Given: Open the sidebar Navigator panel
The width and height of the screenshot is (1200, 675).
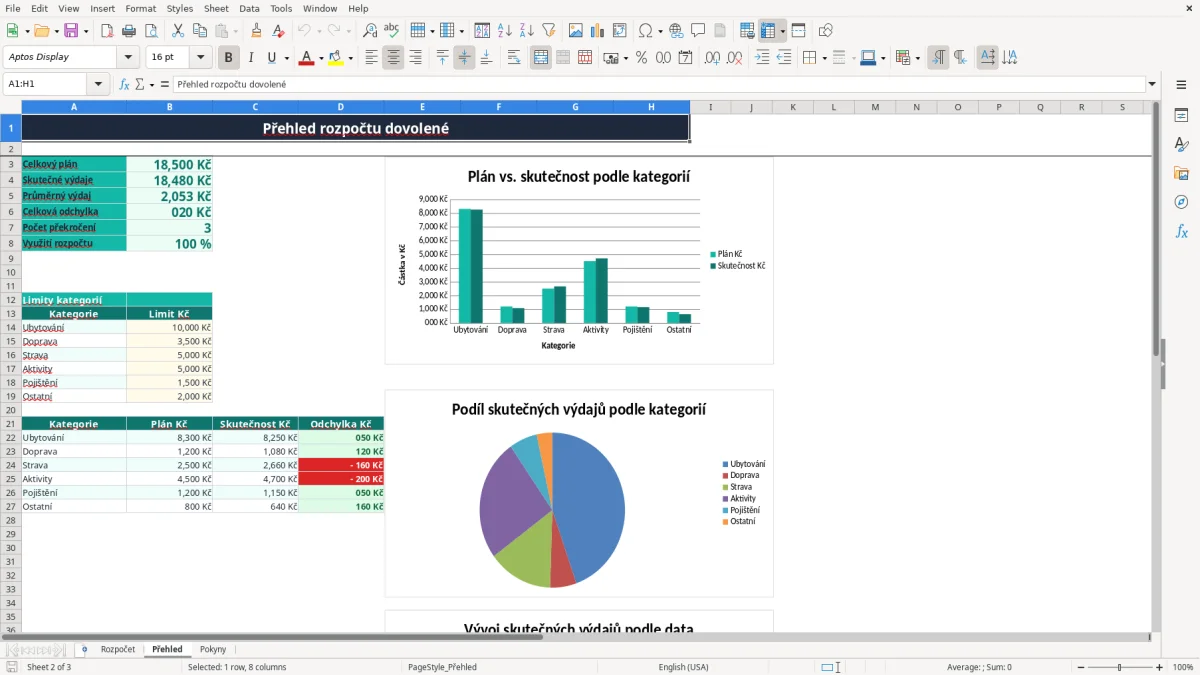Looking at the screenshot, I should point(1181,202).
